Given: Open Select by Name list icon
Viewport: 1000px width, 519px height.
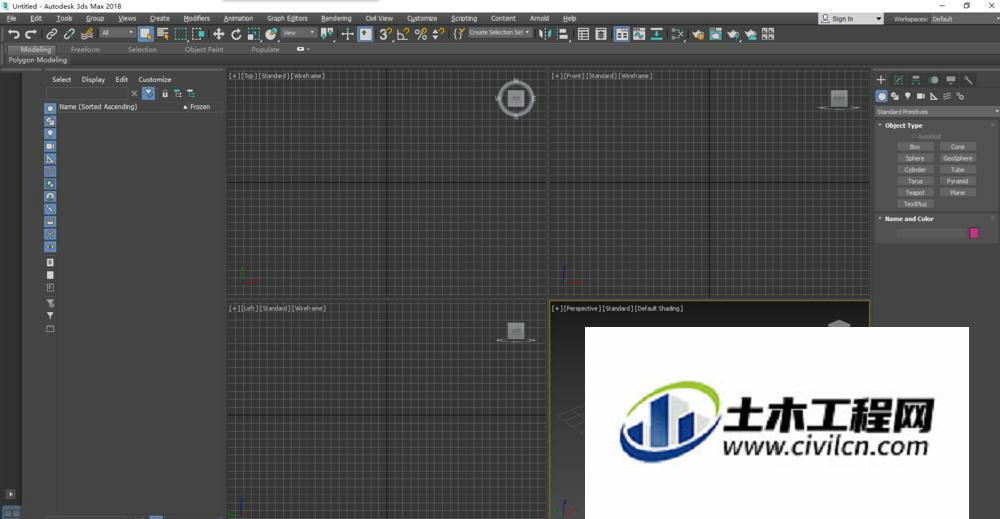Looking at the screenshot, I should [163, 34].
